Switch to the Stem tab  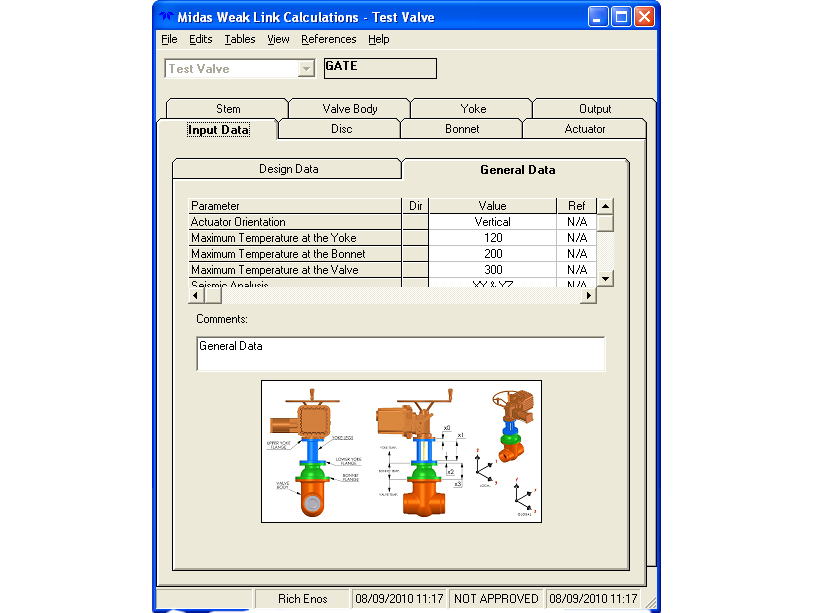point(228,109)
